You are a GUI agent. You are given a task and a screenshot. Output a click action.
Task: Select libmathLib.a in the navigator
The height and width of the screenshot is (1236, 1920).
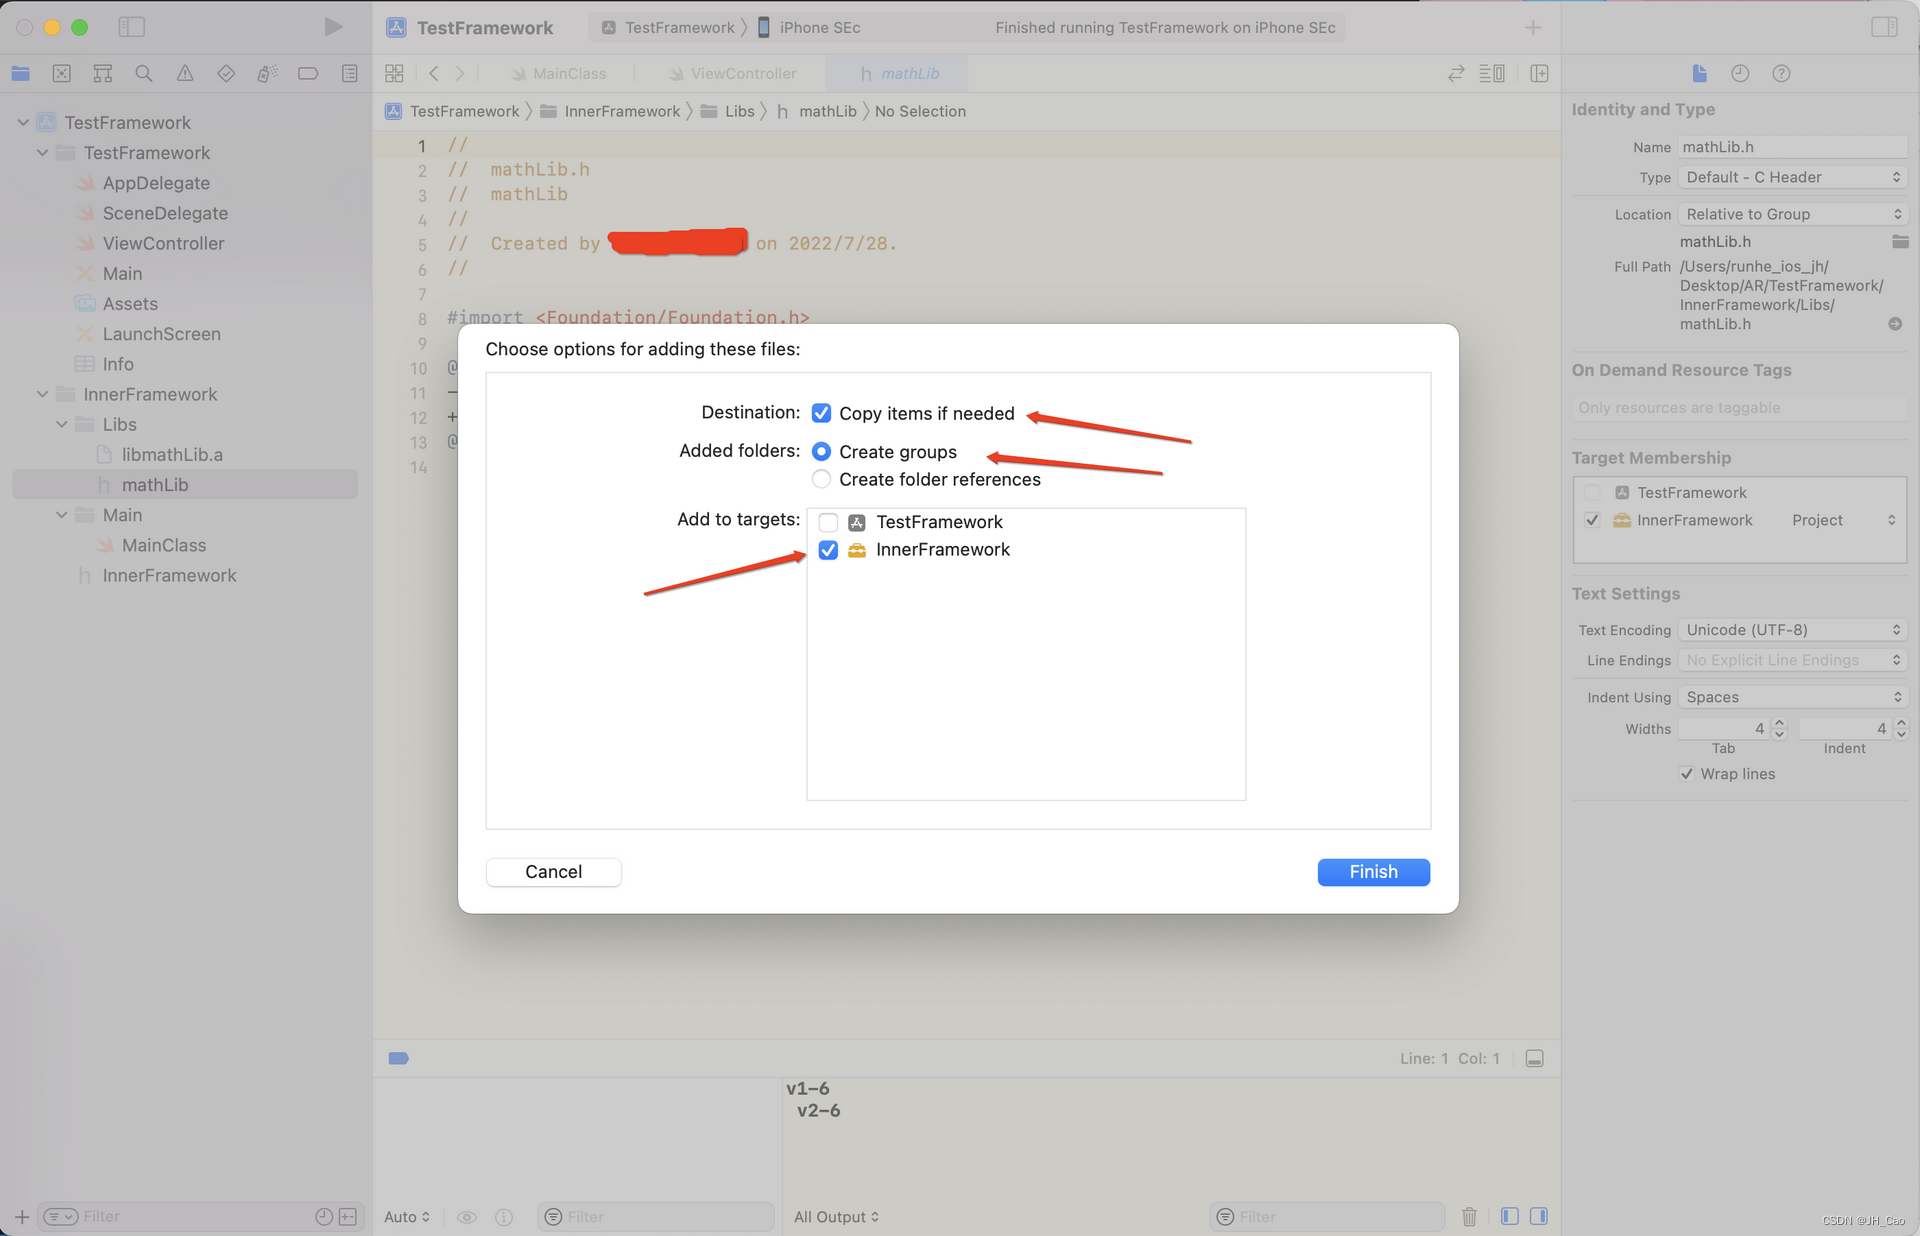tap(172, 454)
